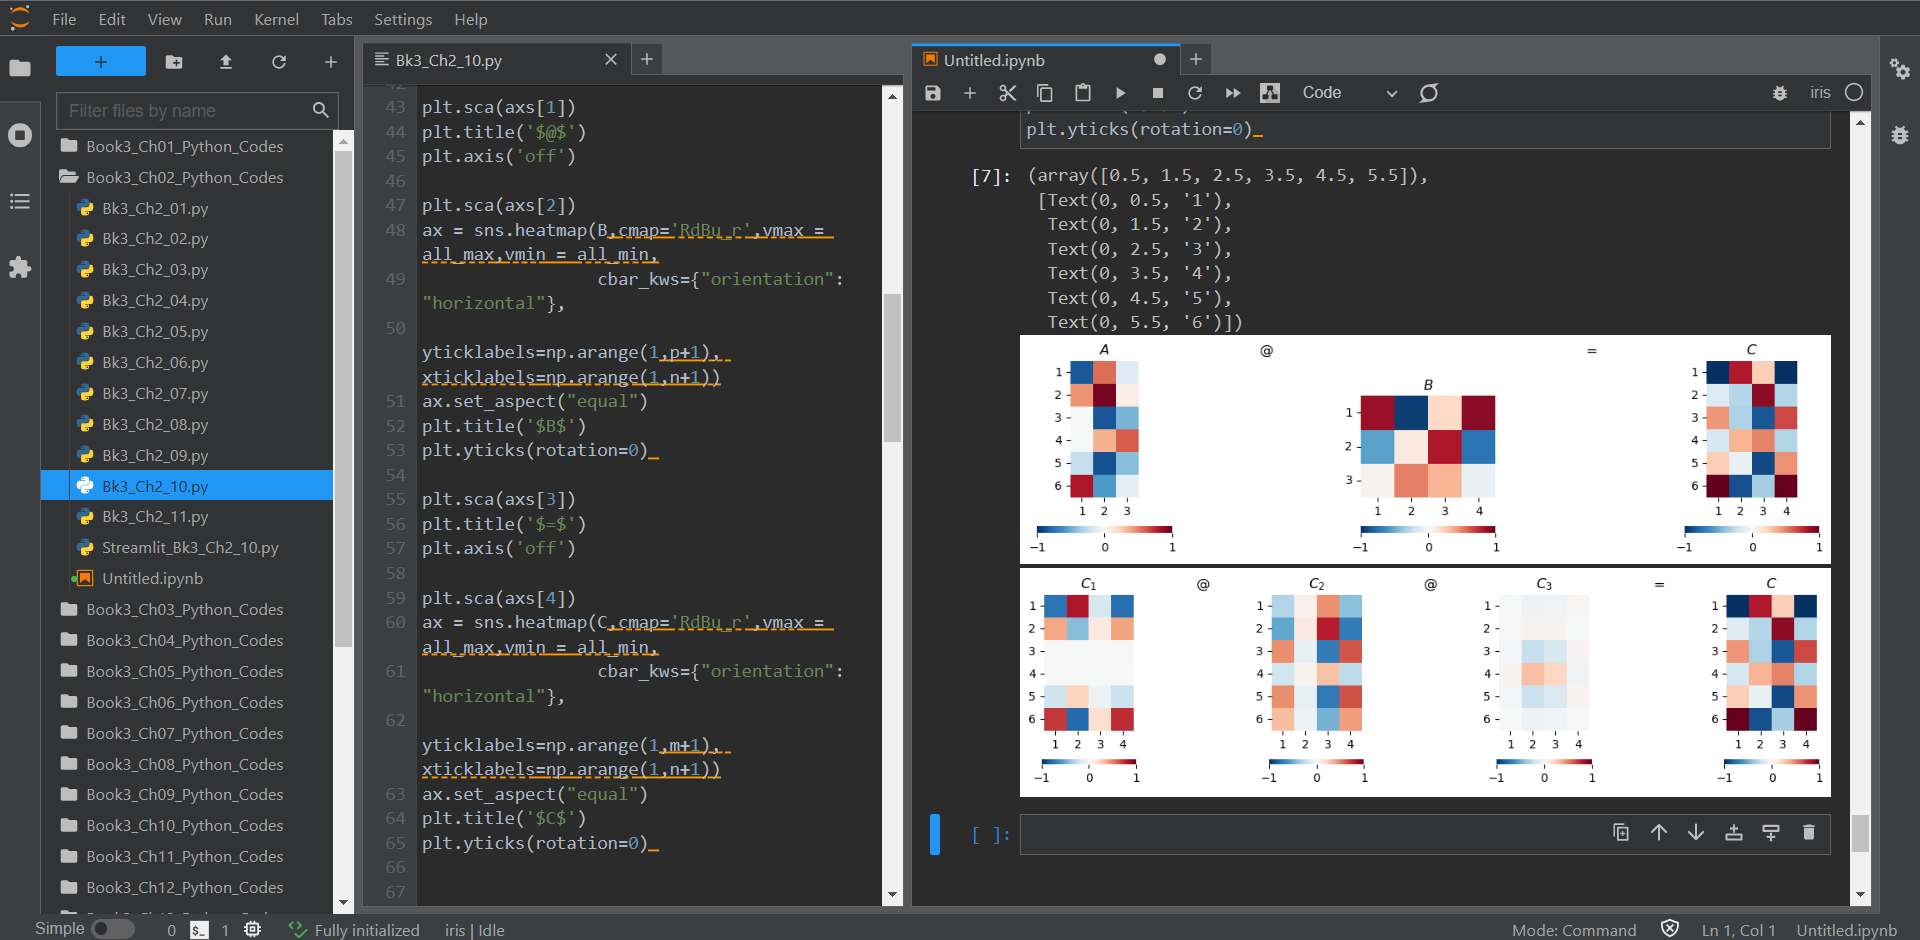Expand the Book3_Ch06_Python_Codes folder
This screenshot has height=940, width=1920.
tap(186, 702)
